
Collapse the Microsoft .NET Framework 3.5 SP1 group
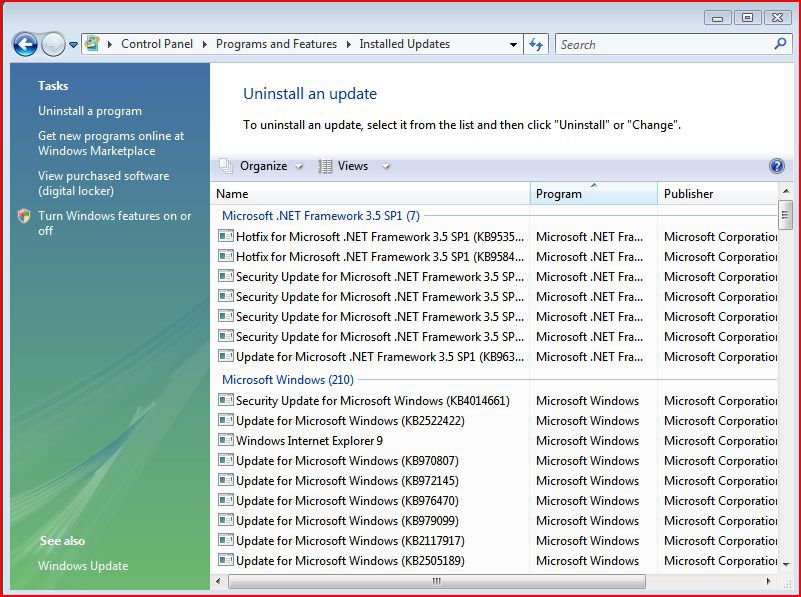pos(320,215)
